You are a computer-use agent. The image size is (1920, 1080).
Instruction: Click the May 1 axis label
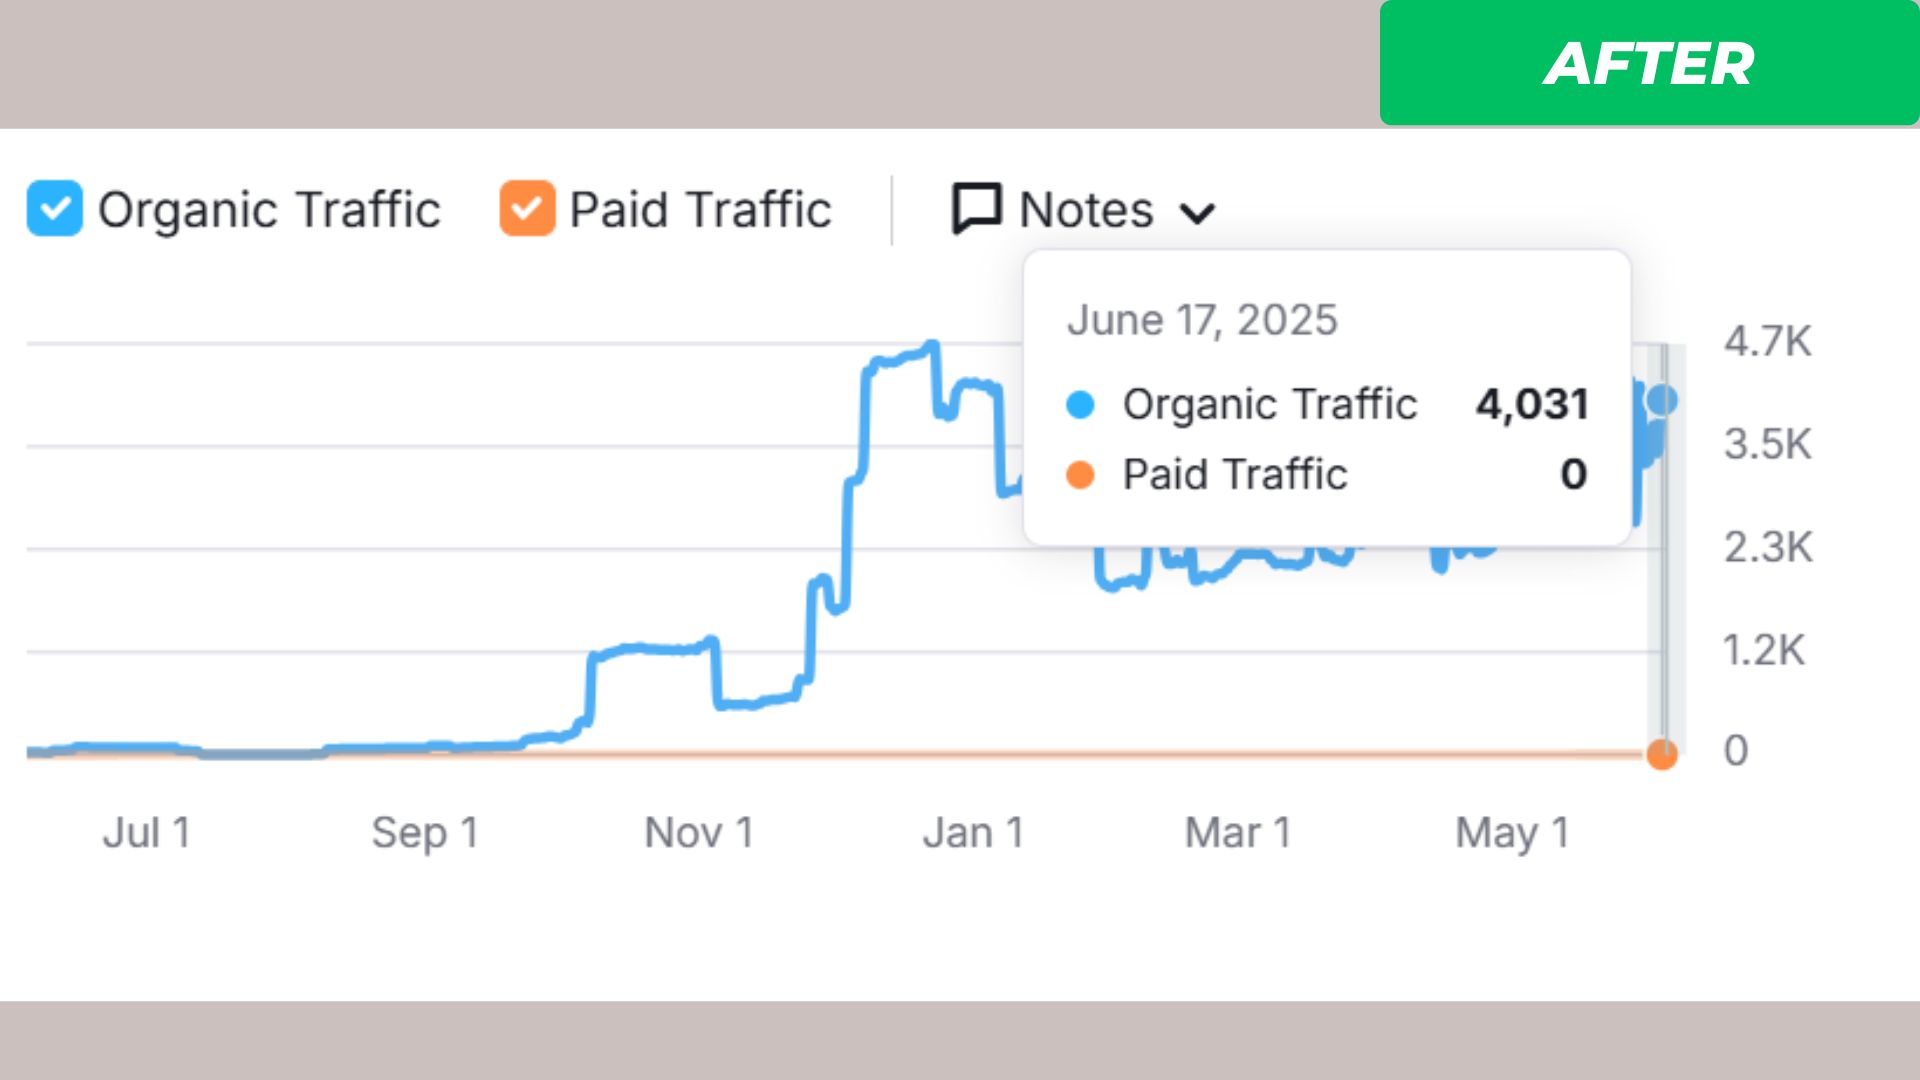tap(1512, 832)
